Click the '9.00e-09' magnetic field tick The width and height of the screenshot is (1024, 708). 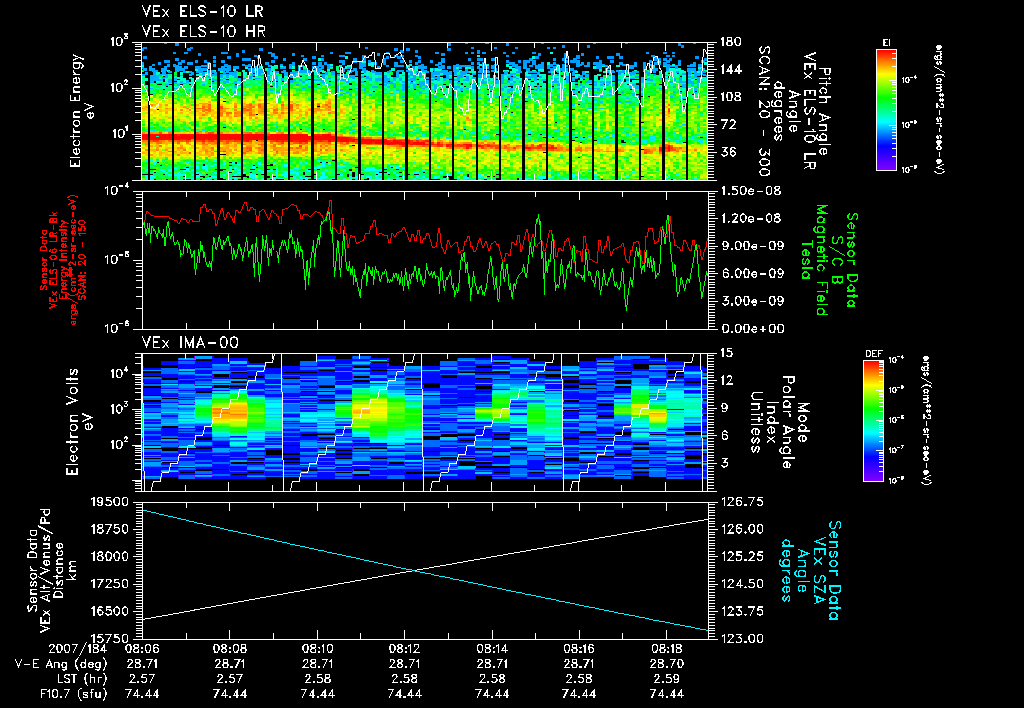point(751,246)
